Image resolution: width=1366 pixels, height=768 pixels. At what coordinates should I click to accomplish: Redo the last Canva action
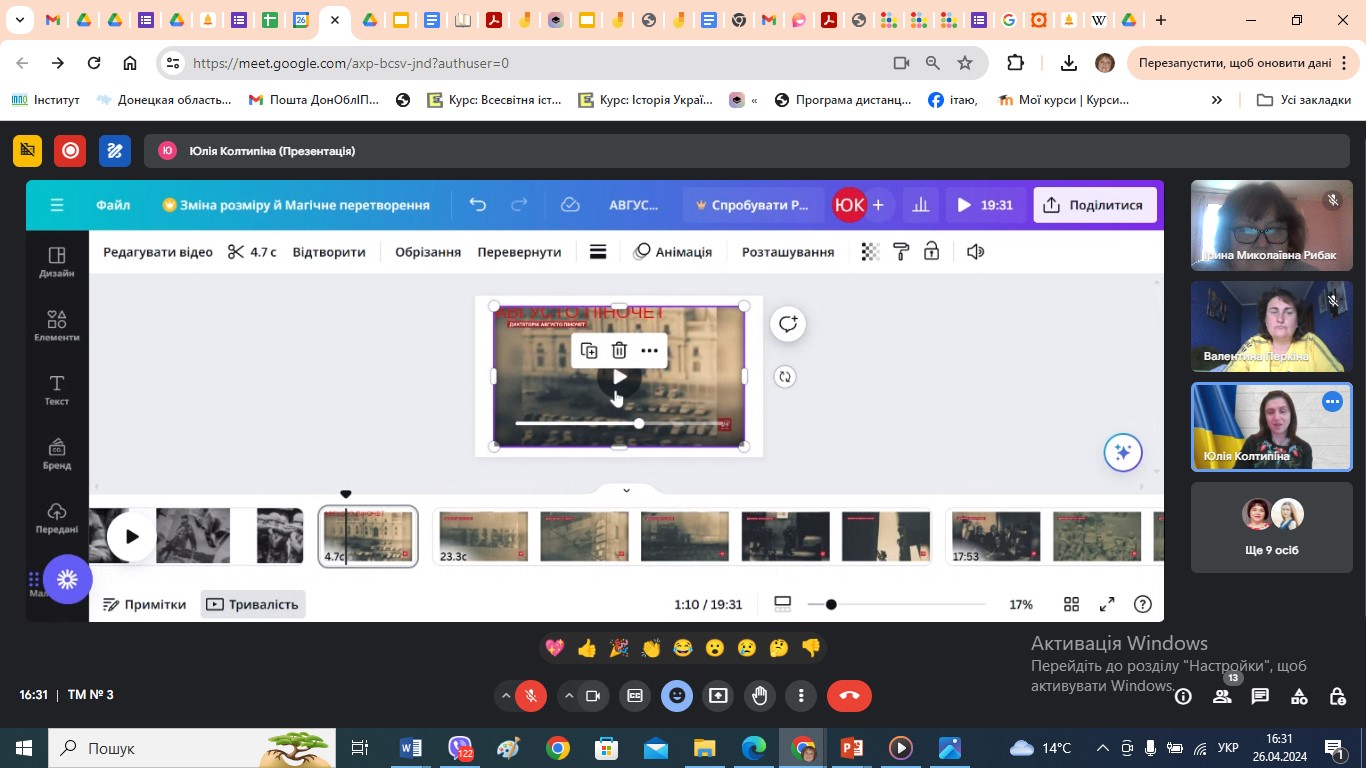(x=519, y=205)
